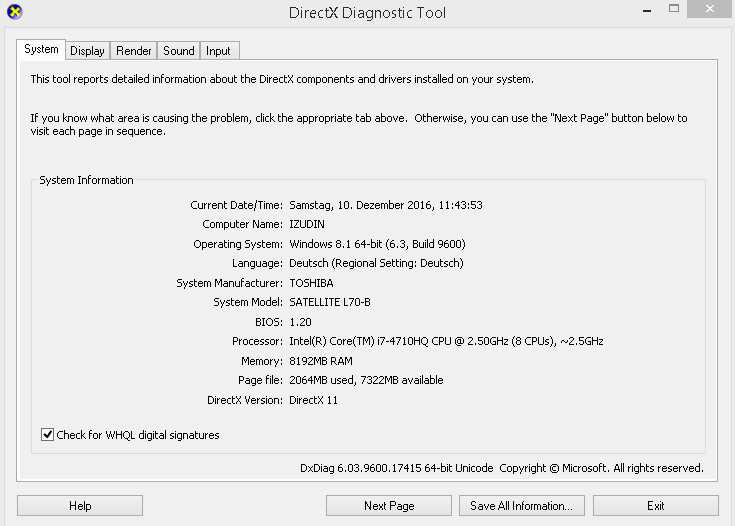Click memory value 8192MB RAM

tap(321, 361)
